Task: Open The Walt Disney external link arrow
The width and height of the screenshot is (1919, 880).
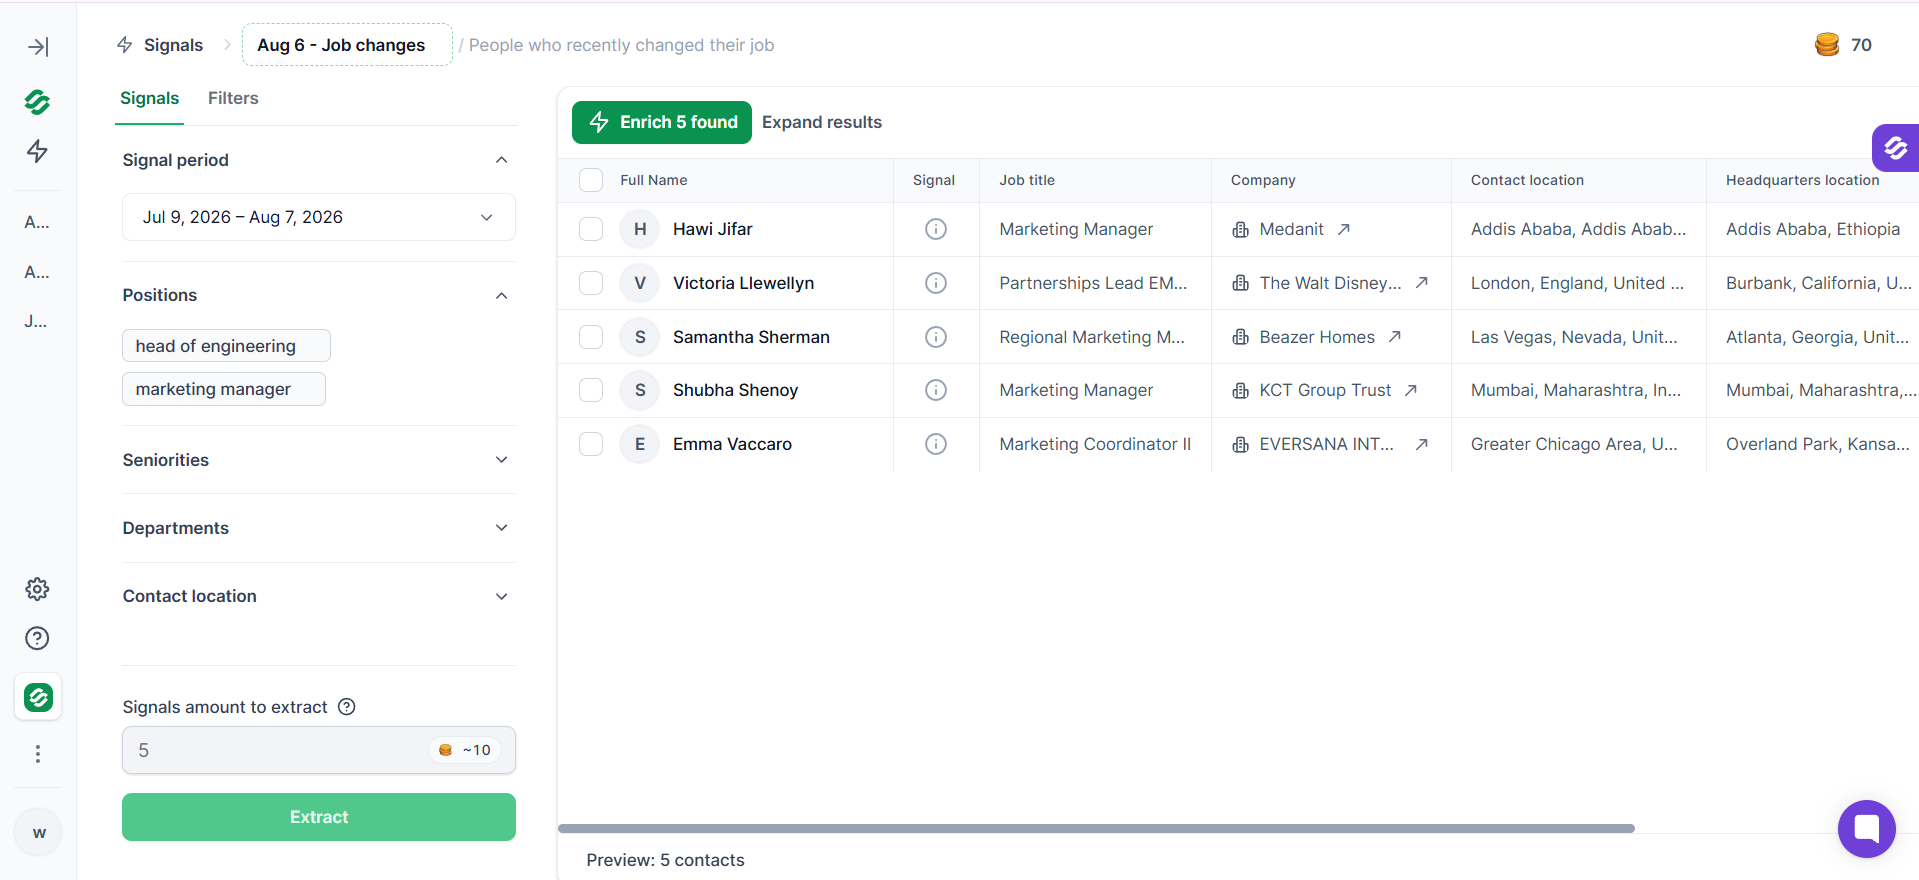Action: pyautogui.click(x=1421, y=283)
